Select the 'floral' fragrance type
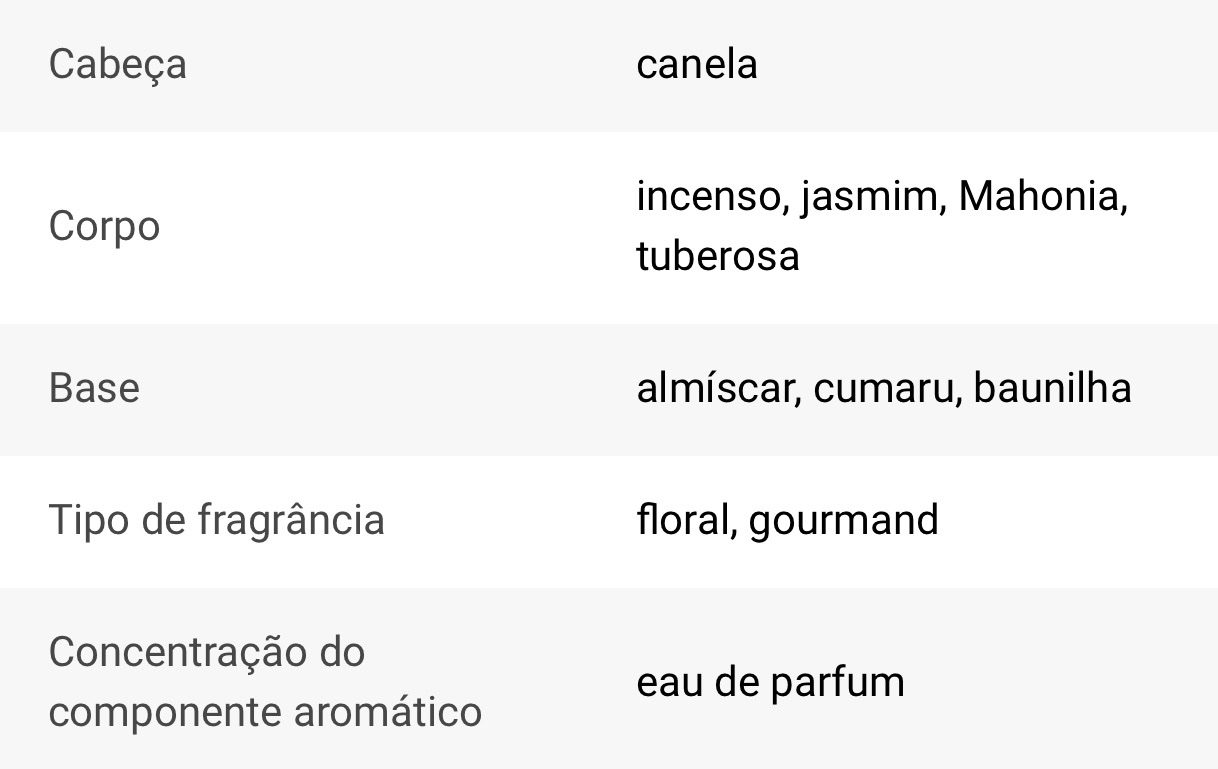Viewport: 1218px width, 769px height. (x=682, y=520)
